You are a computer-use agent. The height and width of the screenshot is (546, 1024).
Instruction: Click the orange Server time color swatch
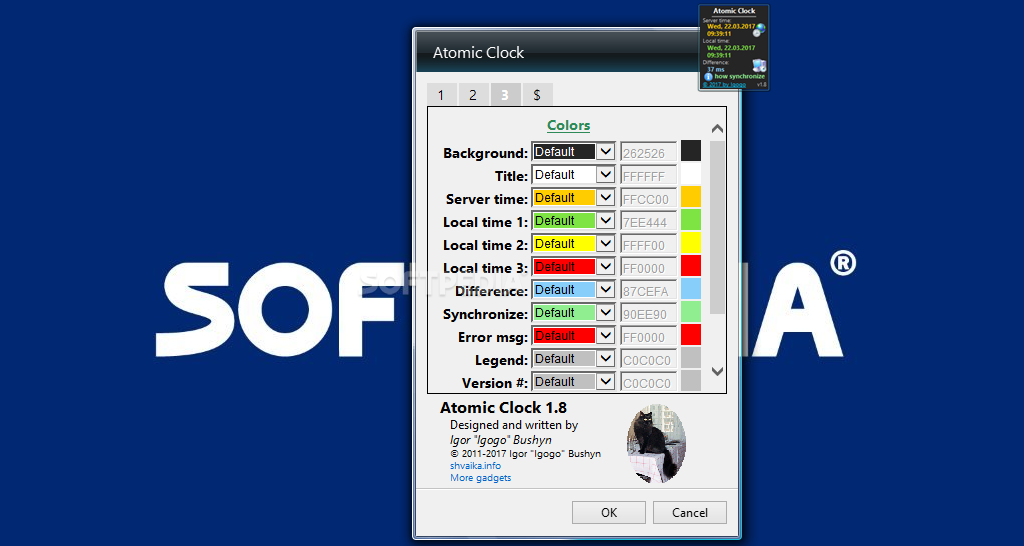tap(691, 197)
